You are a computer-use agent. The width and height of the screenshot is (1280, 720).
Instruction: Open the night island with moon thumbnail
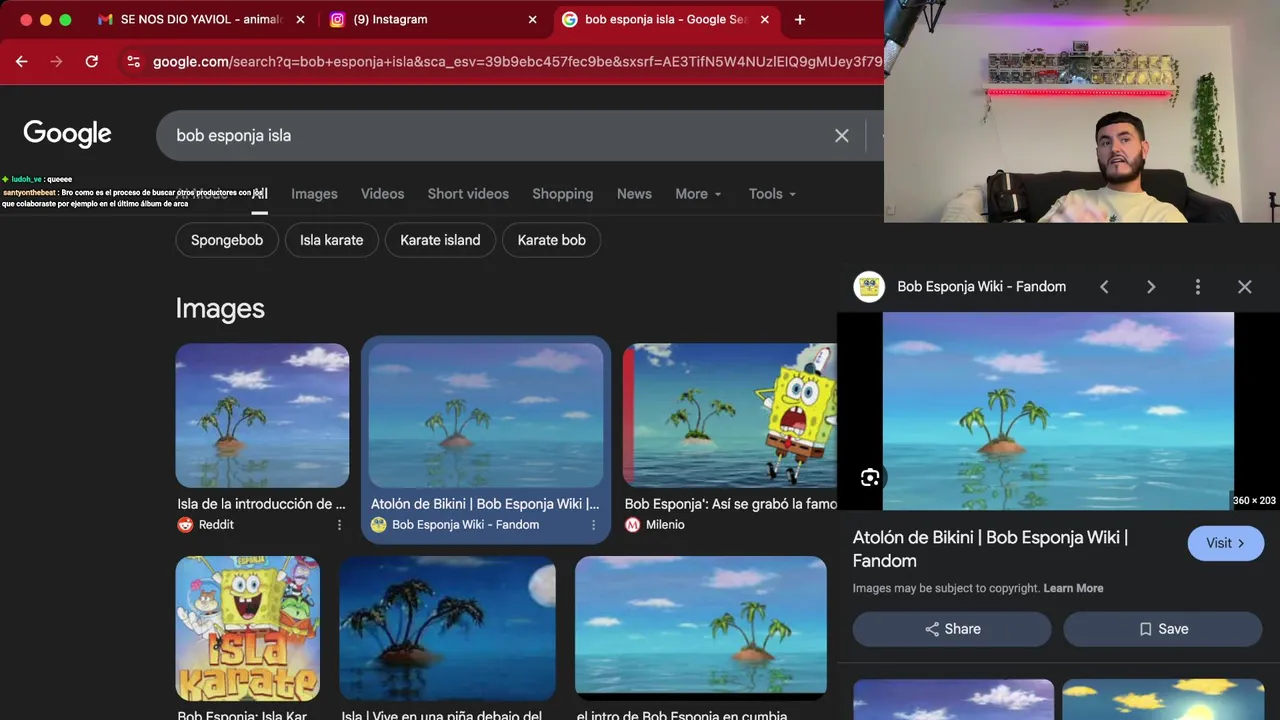447,628
